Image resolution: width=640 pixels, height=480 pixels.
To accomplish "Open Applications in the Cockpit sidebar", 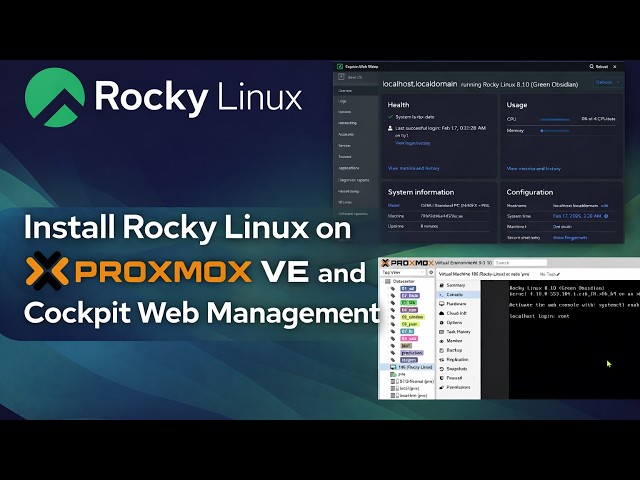I will (x=349, y=168).
